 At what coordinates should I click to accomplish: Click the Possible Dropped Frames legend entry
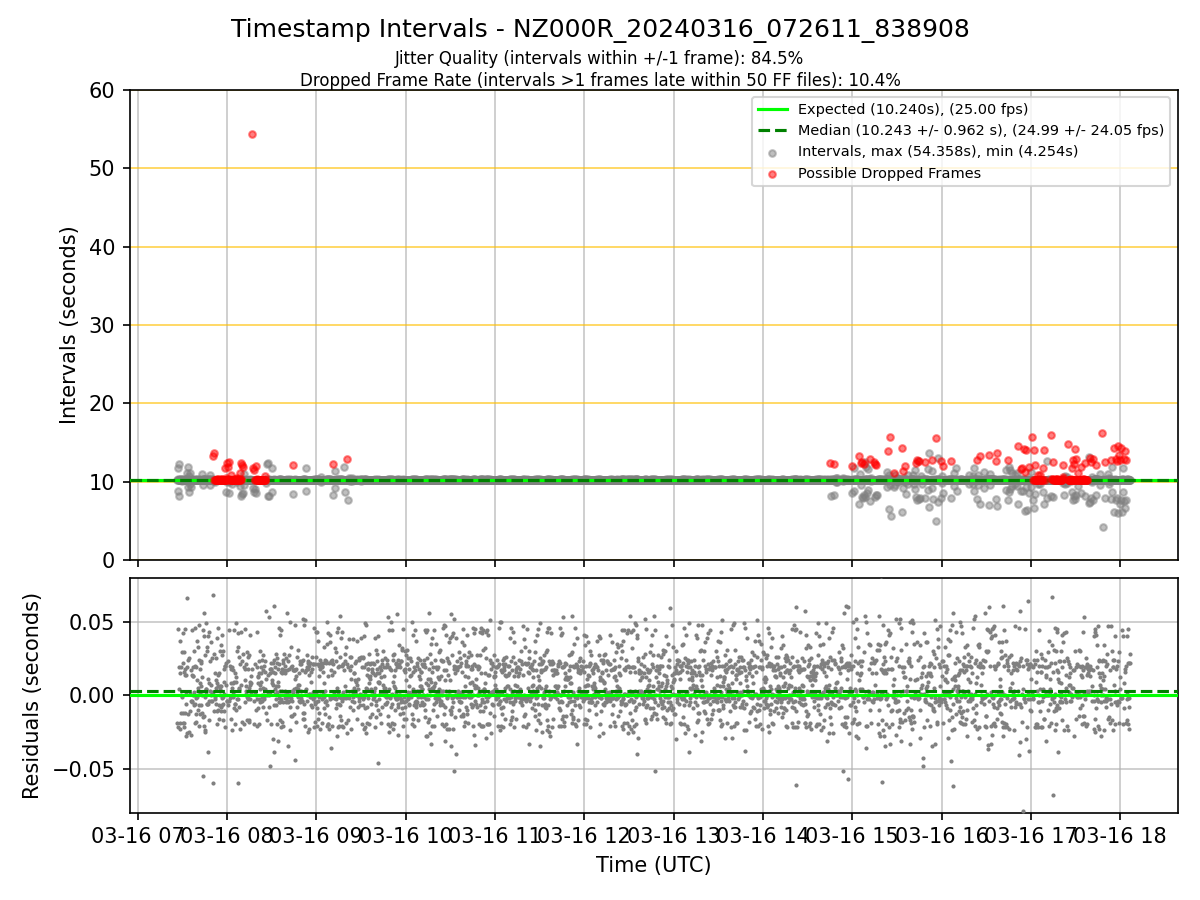[x=872, y=173]
